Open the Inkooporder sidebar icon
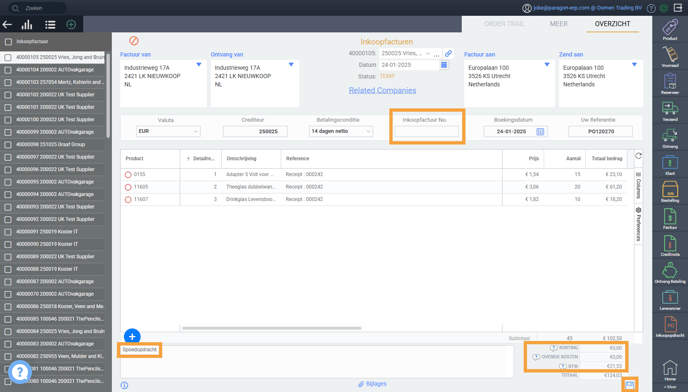This screenshot has width=688, height=392. pyautogui.click(x=670, y=327)
